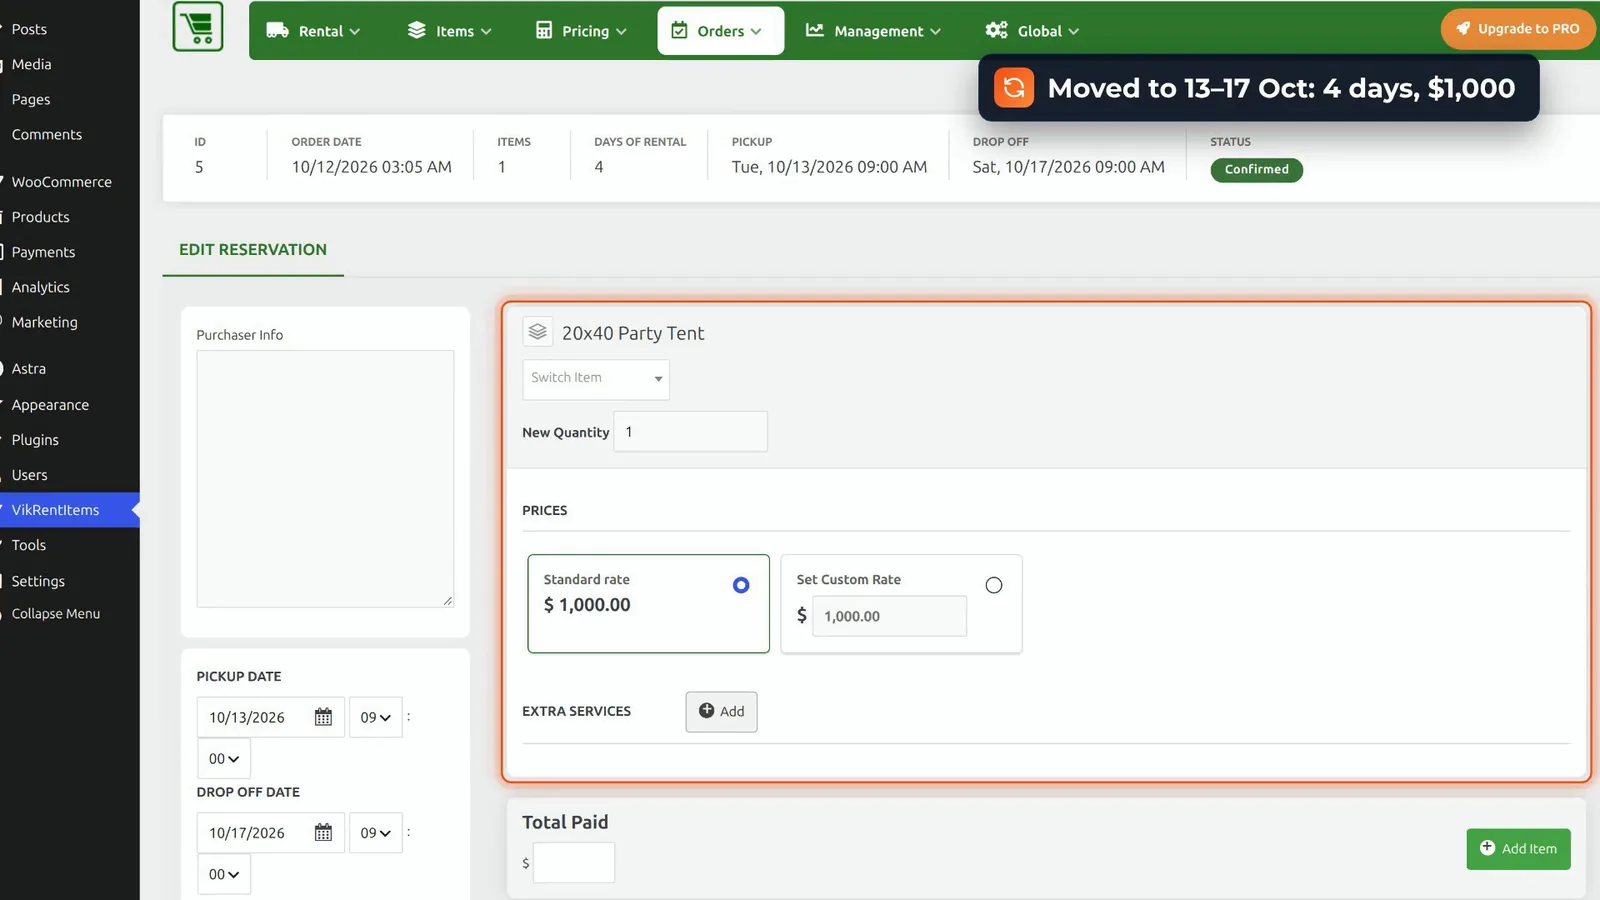Click the New Quantity input field
Viewport: 1600px width, 900px height.
point(690,432)
